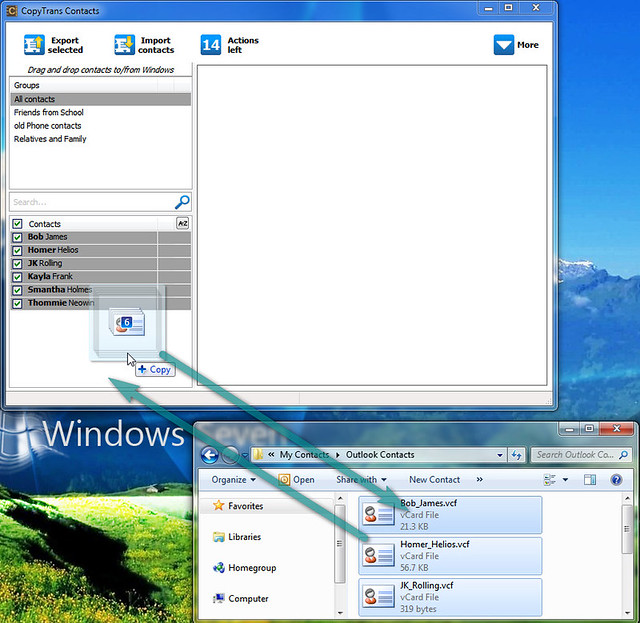Screen dimensions: 640x623
Task: Expand the address bar history dropdown
Action: pos(500,455)
